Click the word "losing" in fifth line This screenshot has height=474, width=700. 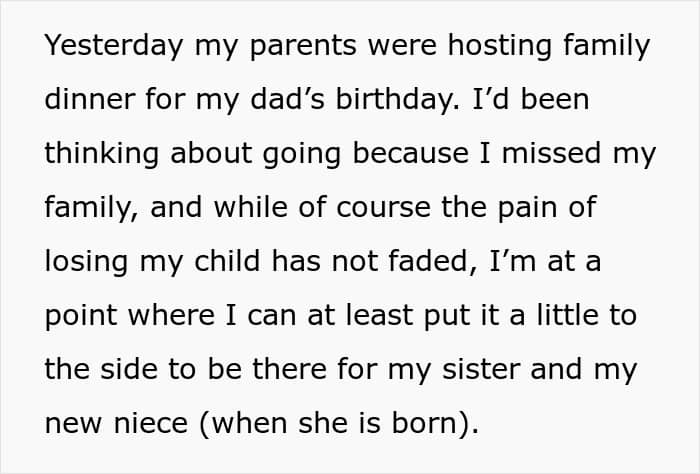(87, 262)
